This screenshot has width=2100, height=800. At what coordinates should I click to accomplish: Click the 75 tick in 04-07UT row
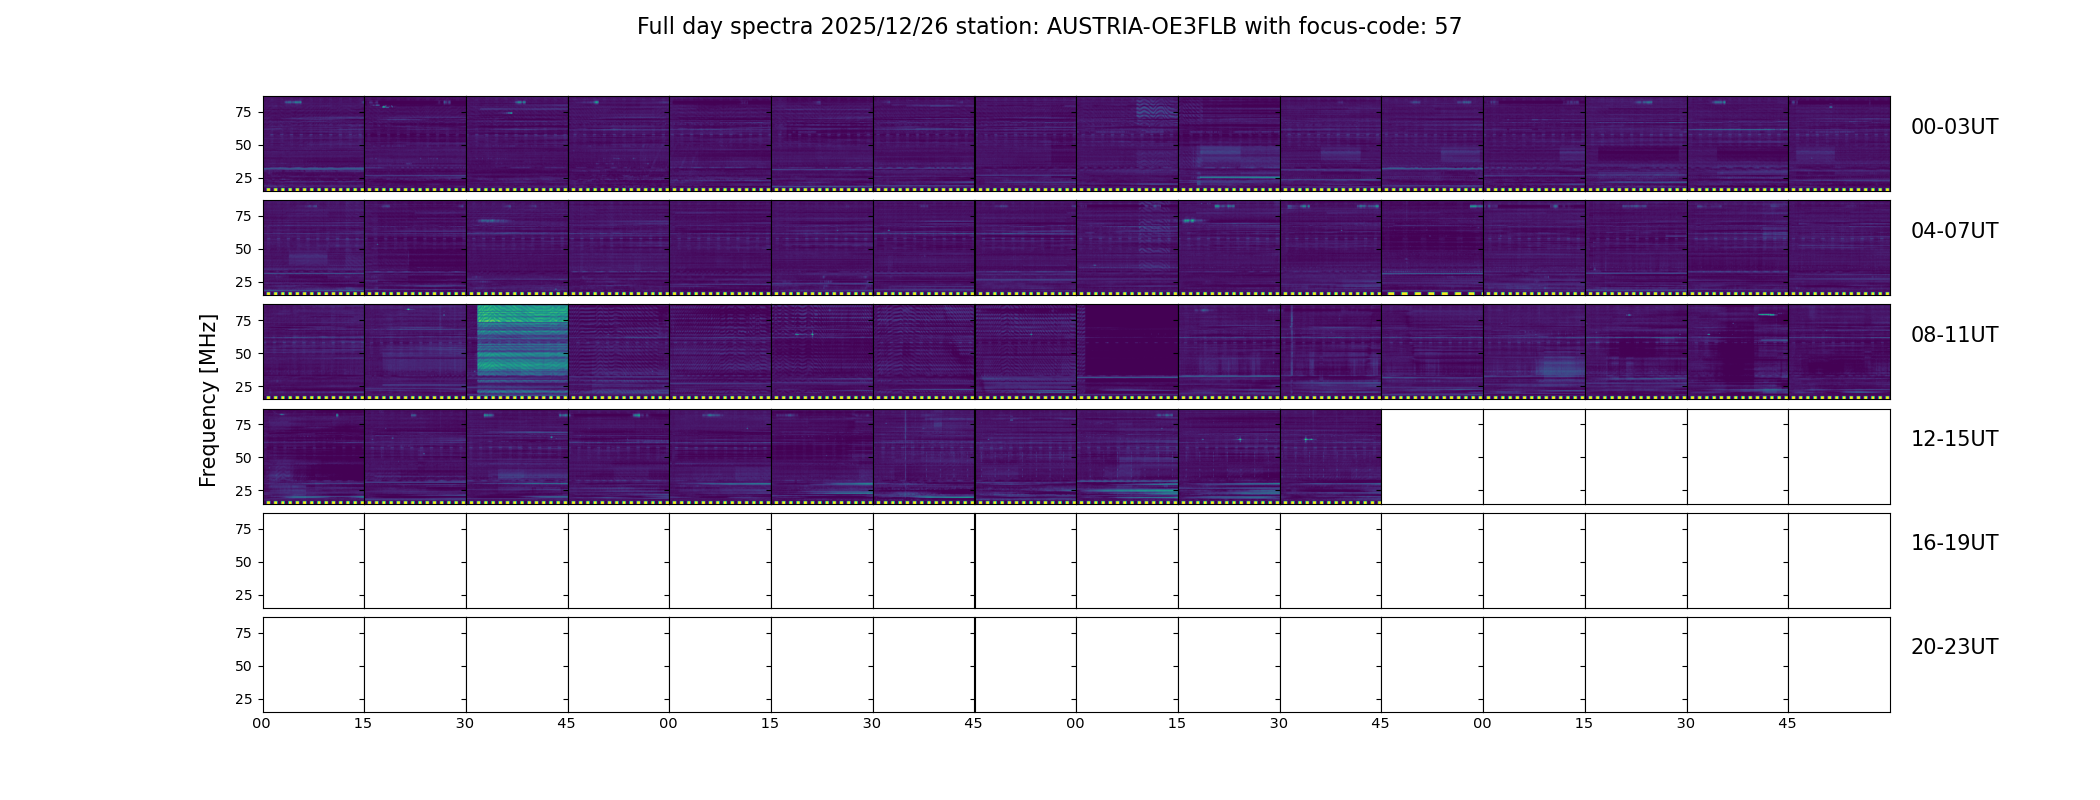coord(243,216)
